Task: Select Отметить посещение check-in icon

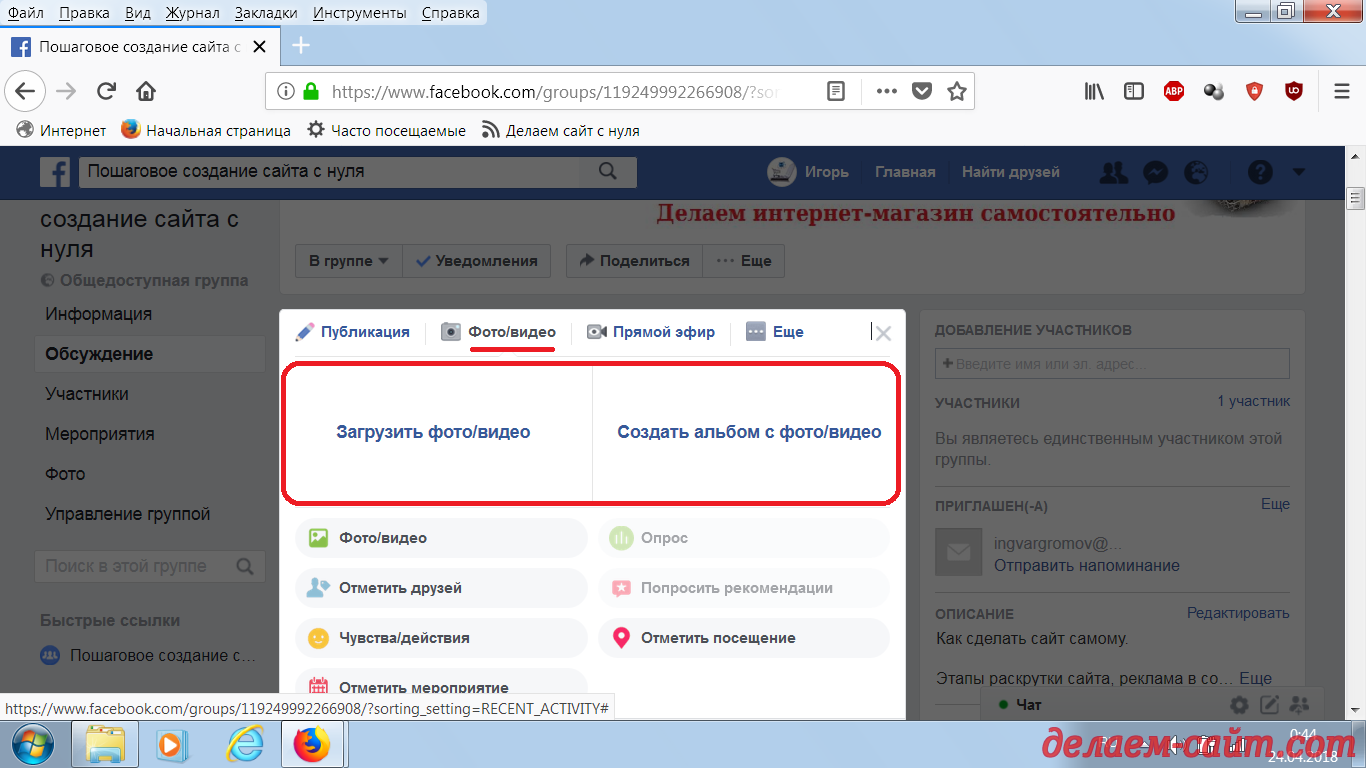Action: point(622,637)
